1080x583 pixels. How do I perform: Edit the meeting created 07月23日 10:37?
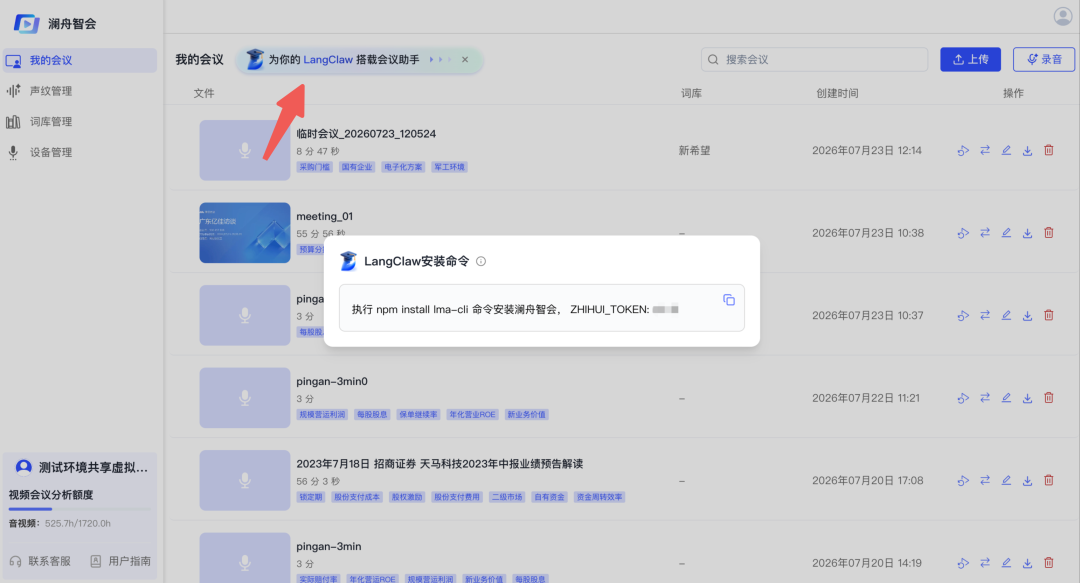[x=1006, y=315]
